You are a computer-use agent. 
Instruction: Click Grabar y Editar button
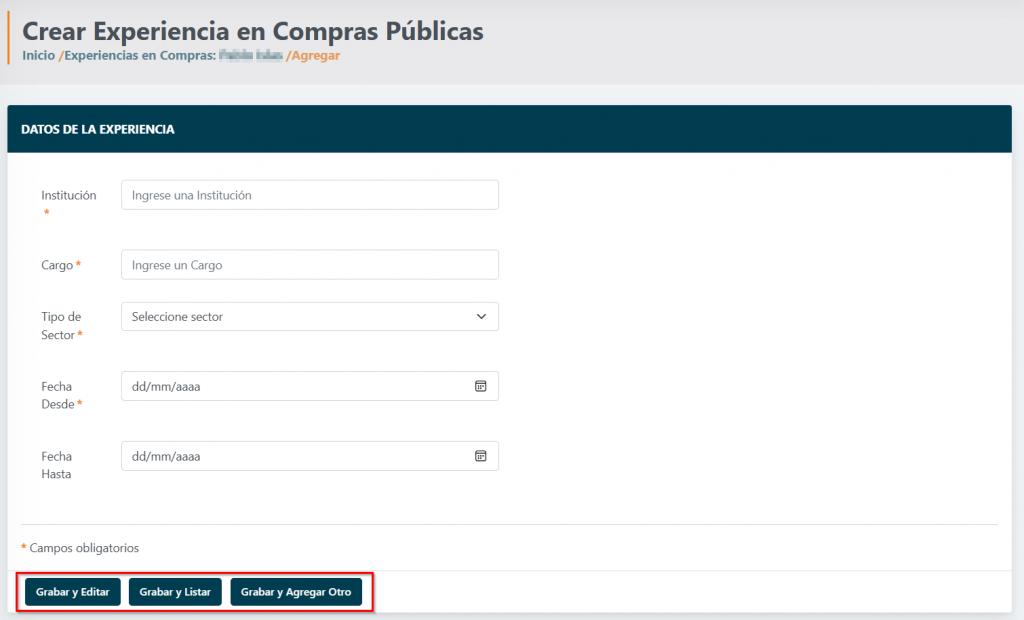[x=72, y=592]
